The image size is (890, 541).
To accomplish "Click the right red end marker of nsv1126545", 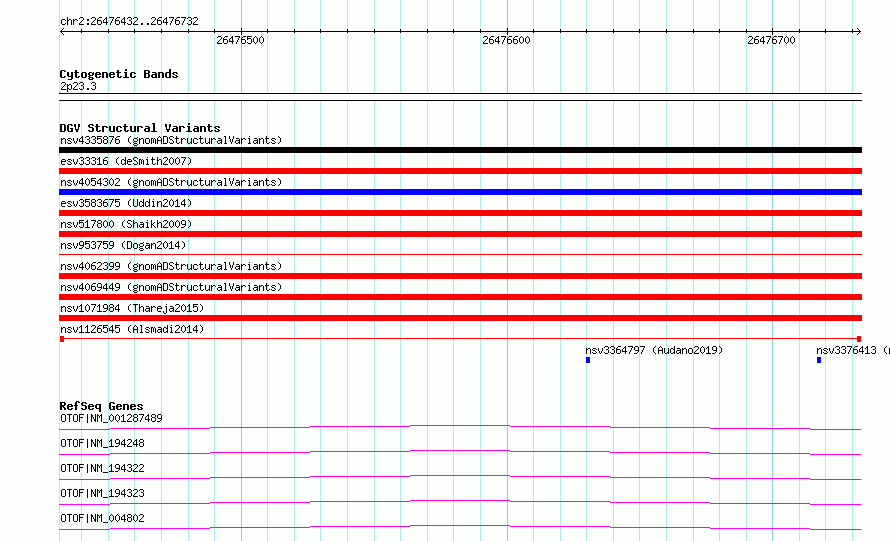I will click(x=859, y=339).
